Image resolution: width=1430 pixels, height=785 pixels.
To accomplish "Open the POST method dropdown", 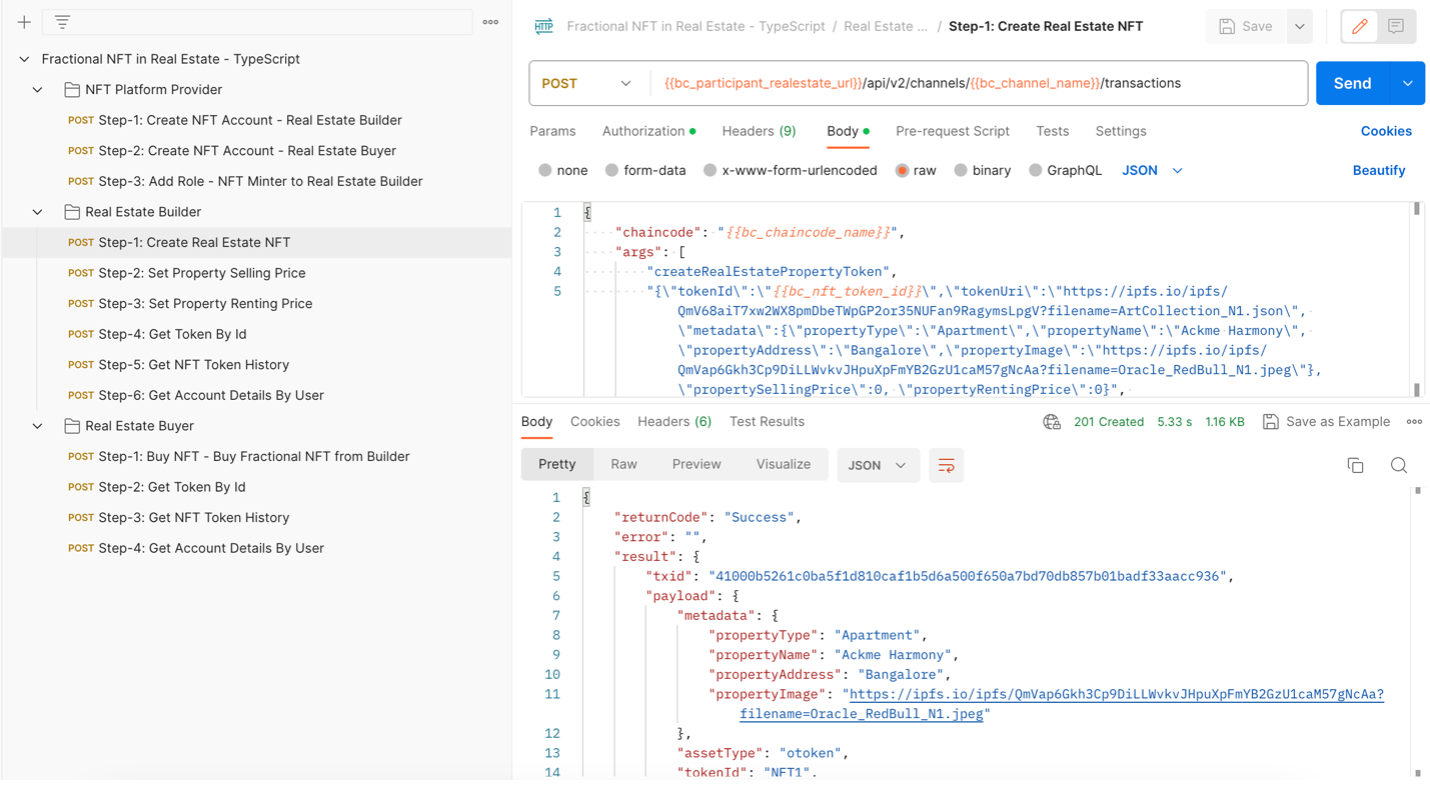I will coord(587,84).
